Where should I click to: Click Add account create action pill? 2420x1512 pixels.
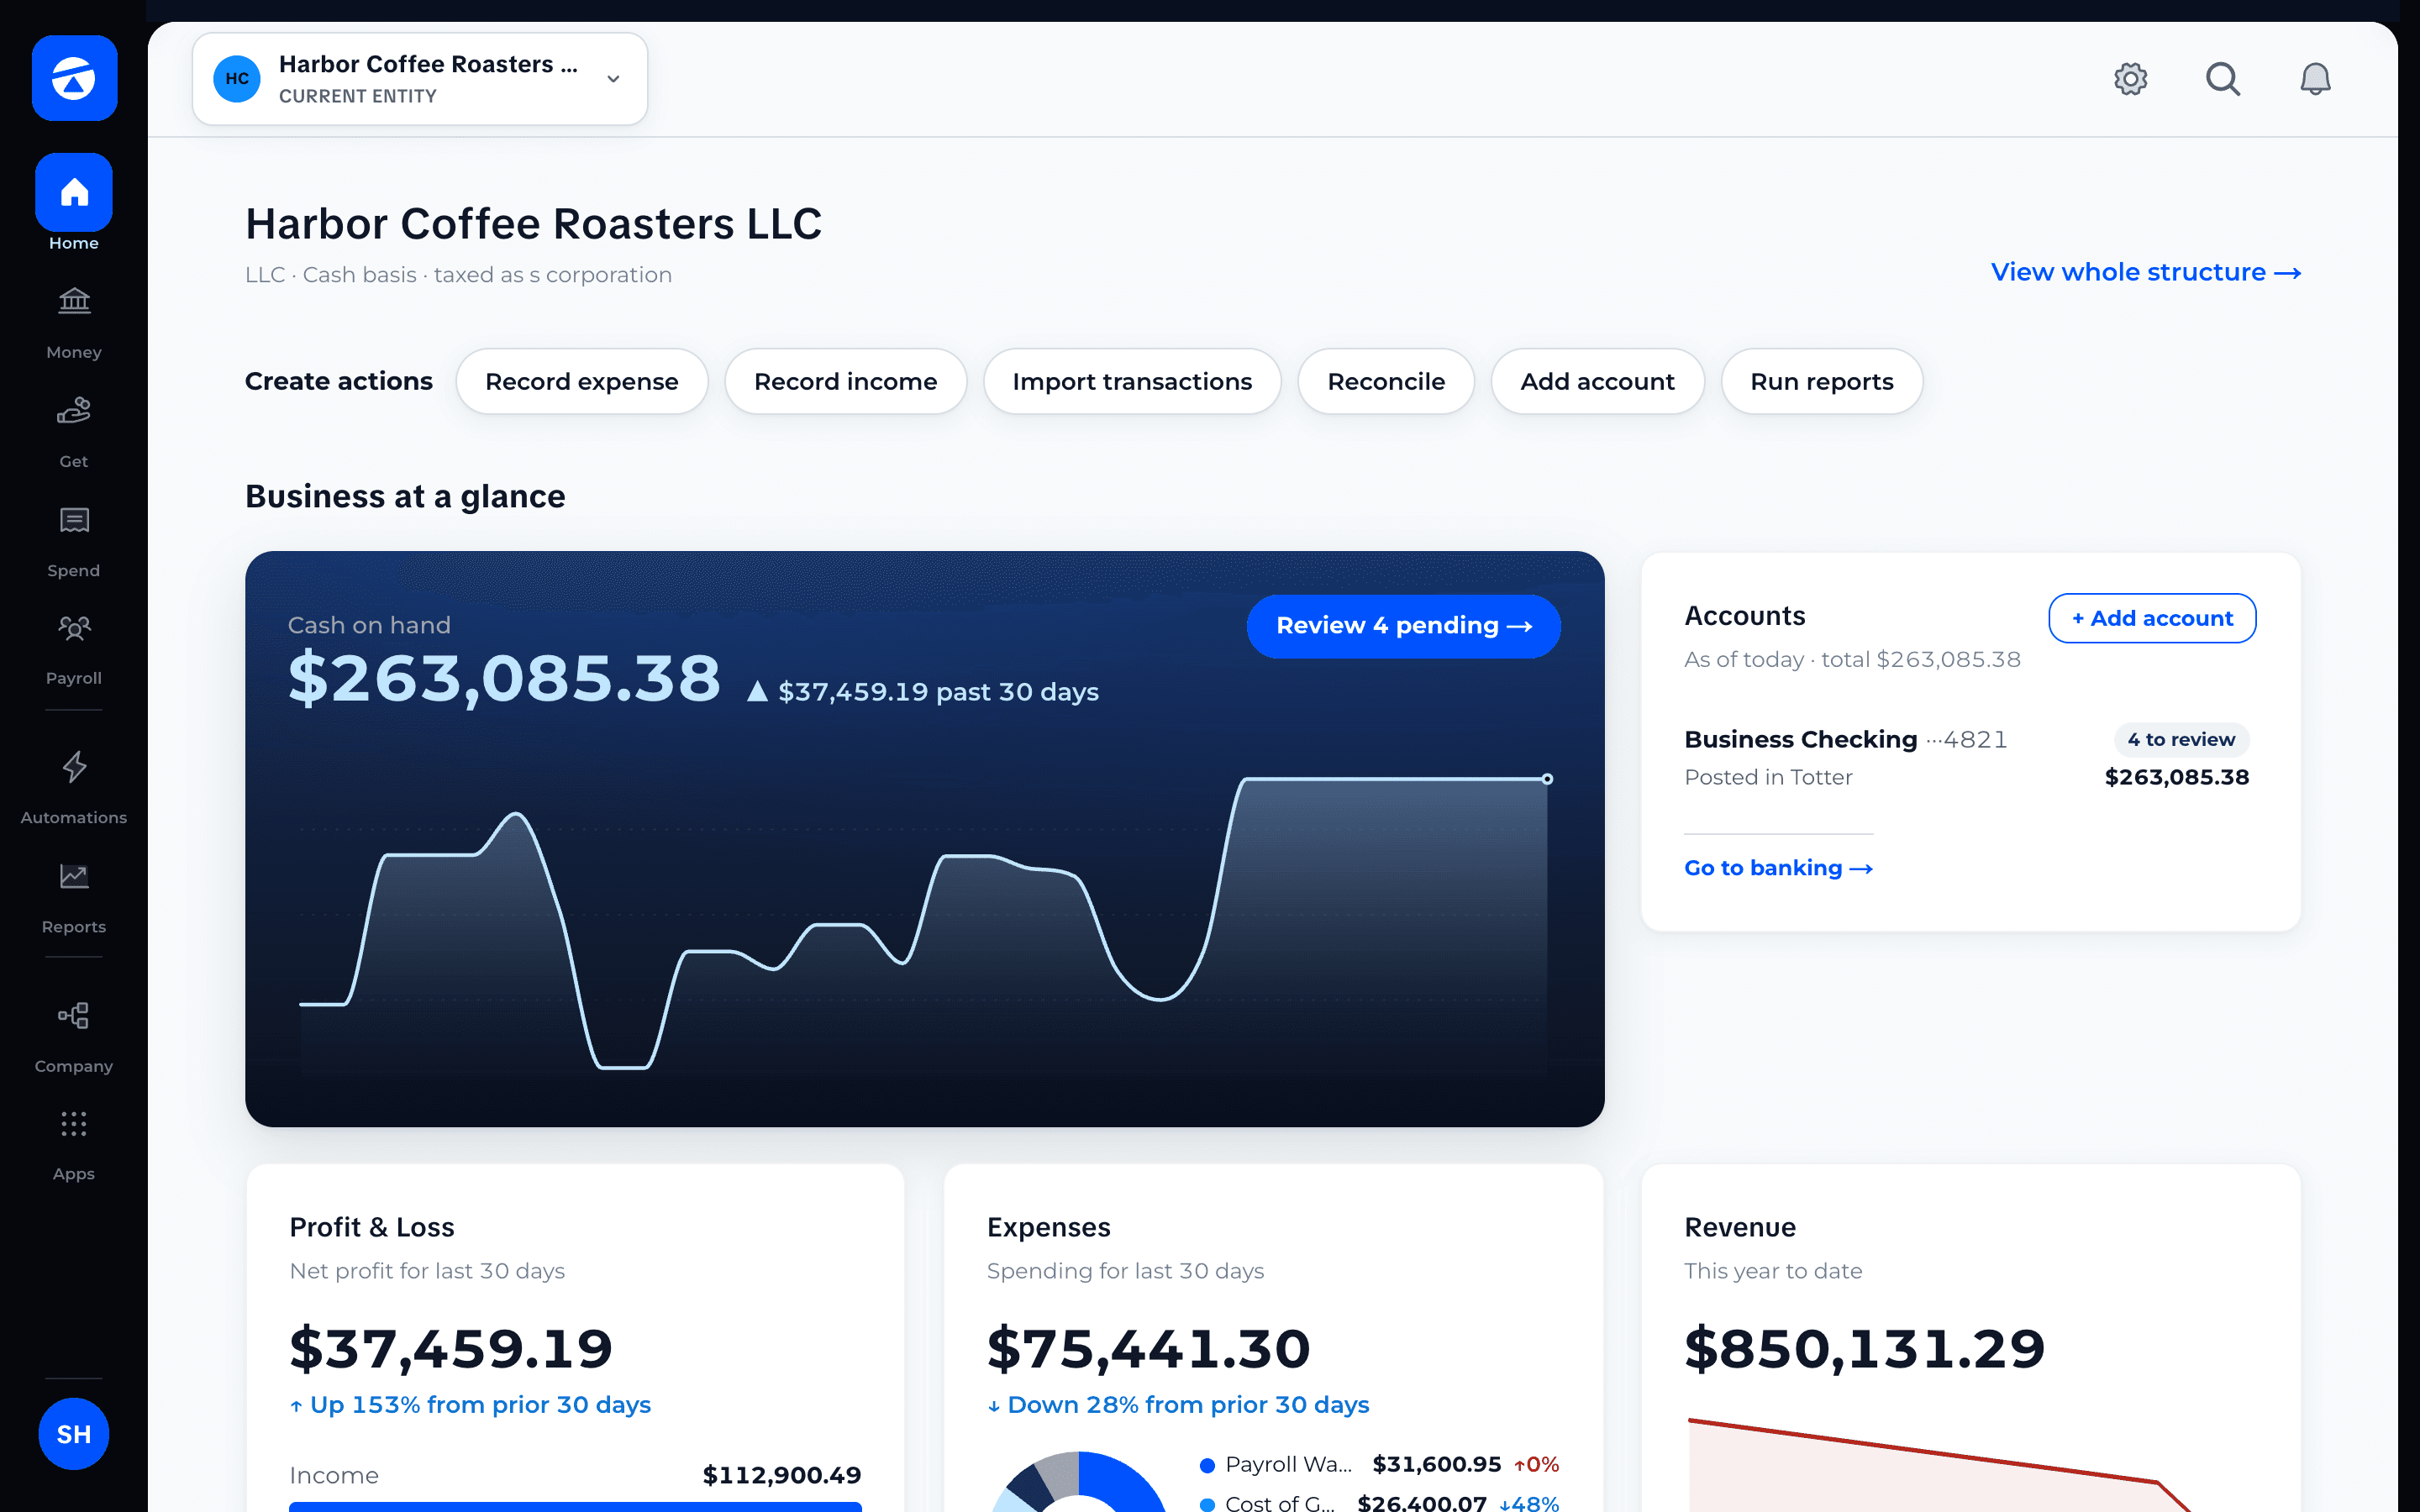1597,381
